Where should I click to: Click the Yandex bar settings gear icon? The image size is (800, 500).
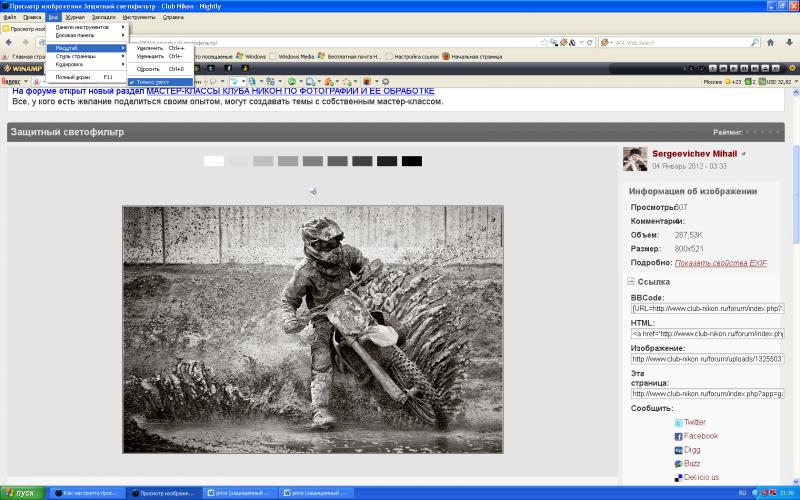click(x=386, y=81)
